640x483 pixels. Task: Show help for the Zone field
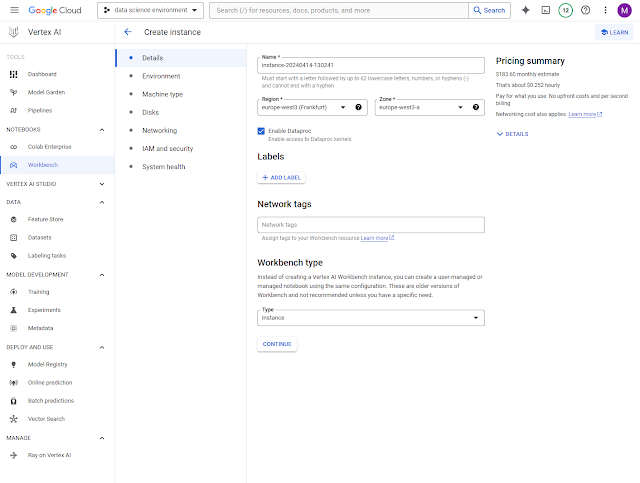coord(476,107)
